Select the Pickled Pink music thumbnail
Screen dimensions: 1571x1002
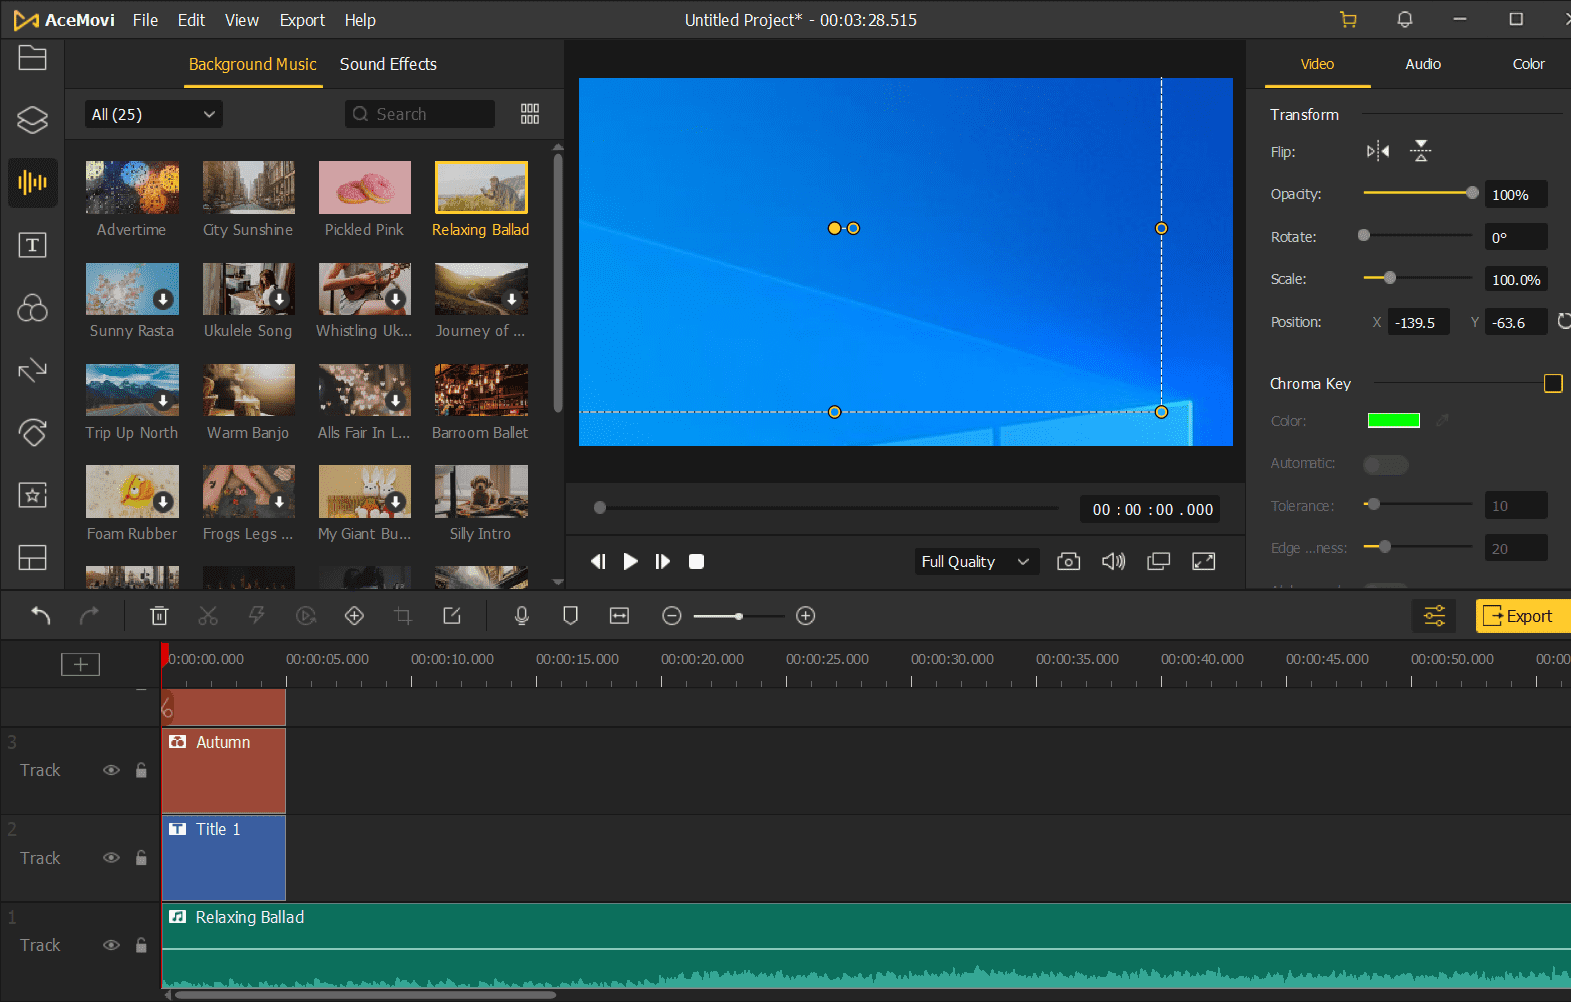[365, 188]
